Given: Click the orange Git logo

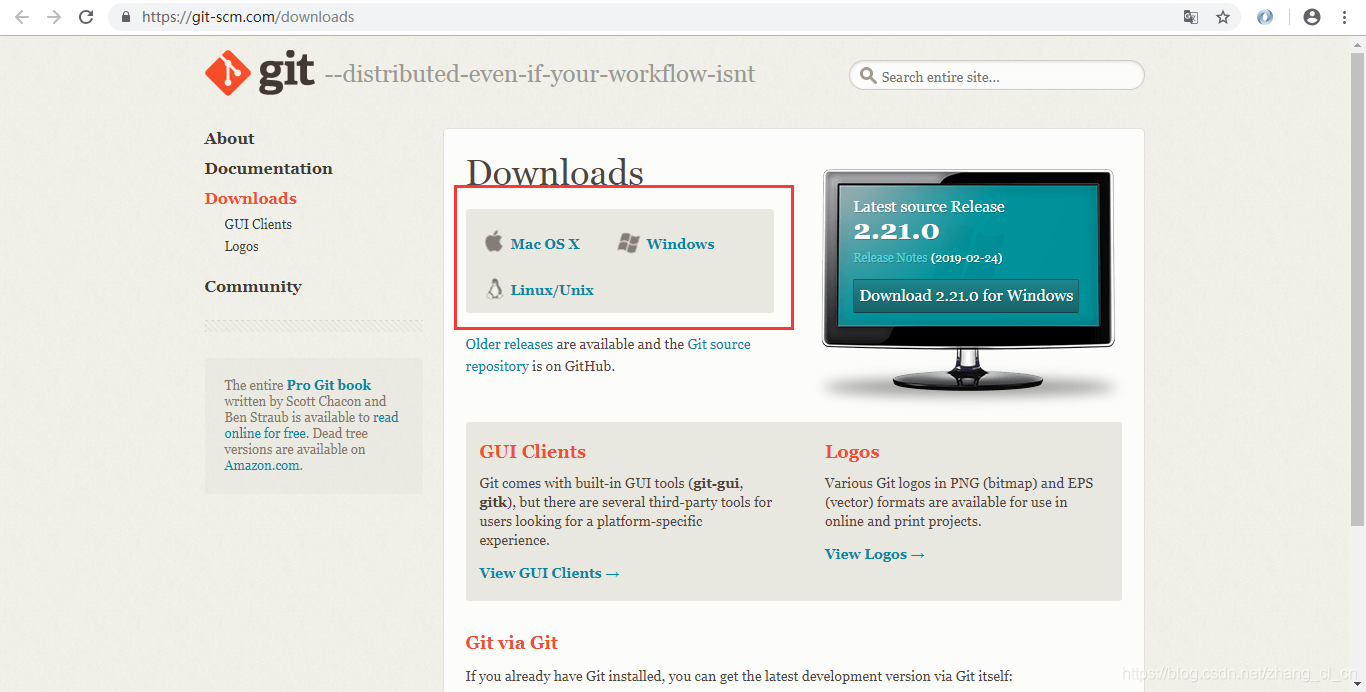Looking at the screenshot, I should click(x=226, y=73).
